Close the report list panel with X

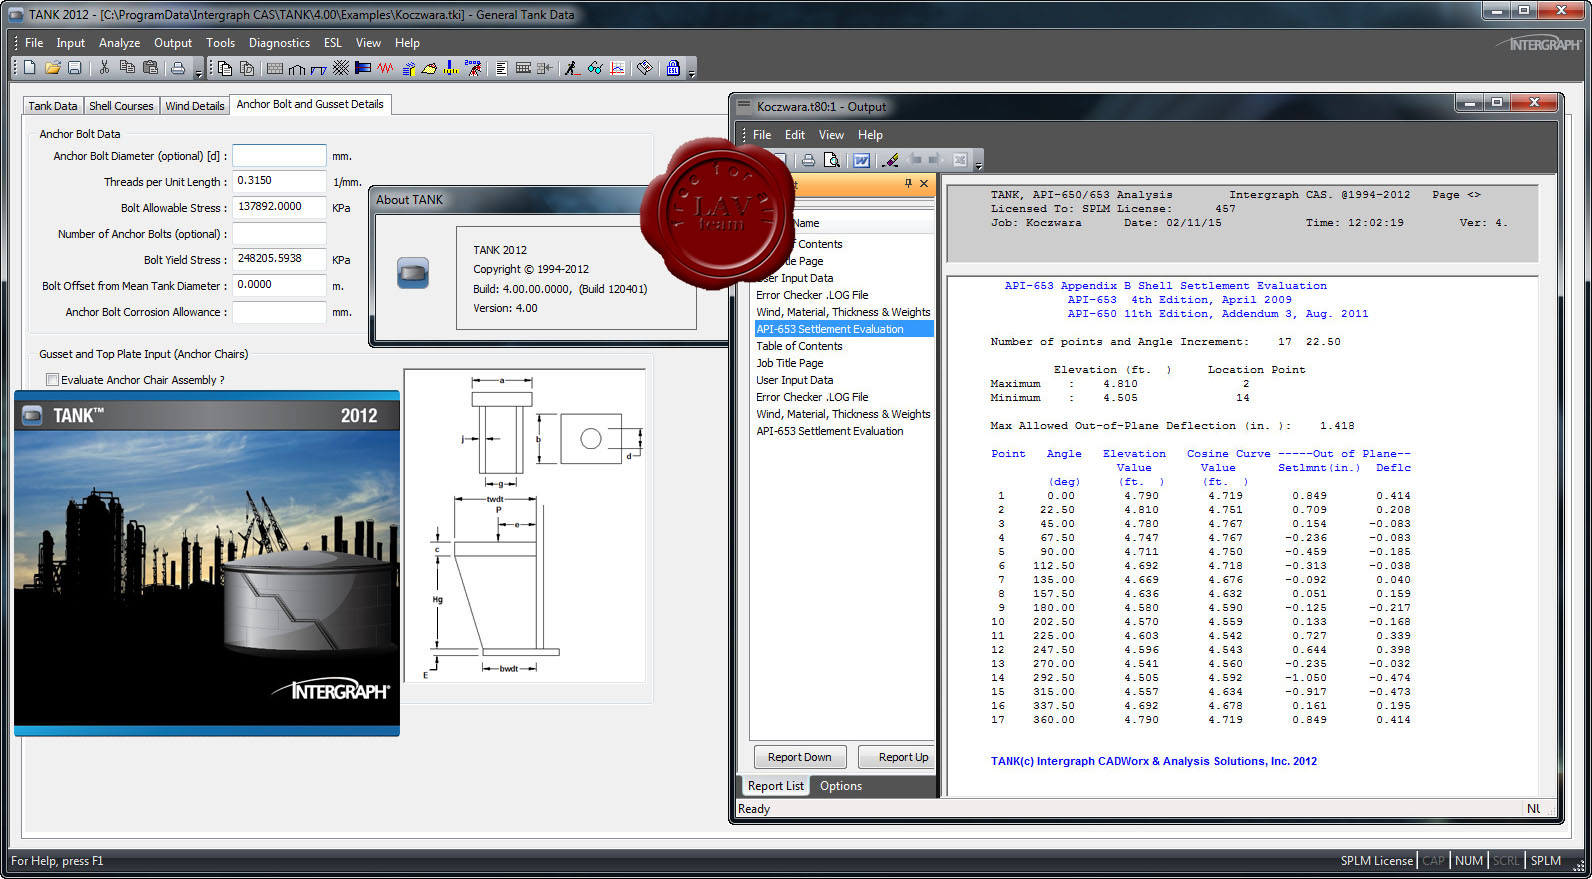[924, 183]
